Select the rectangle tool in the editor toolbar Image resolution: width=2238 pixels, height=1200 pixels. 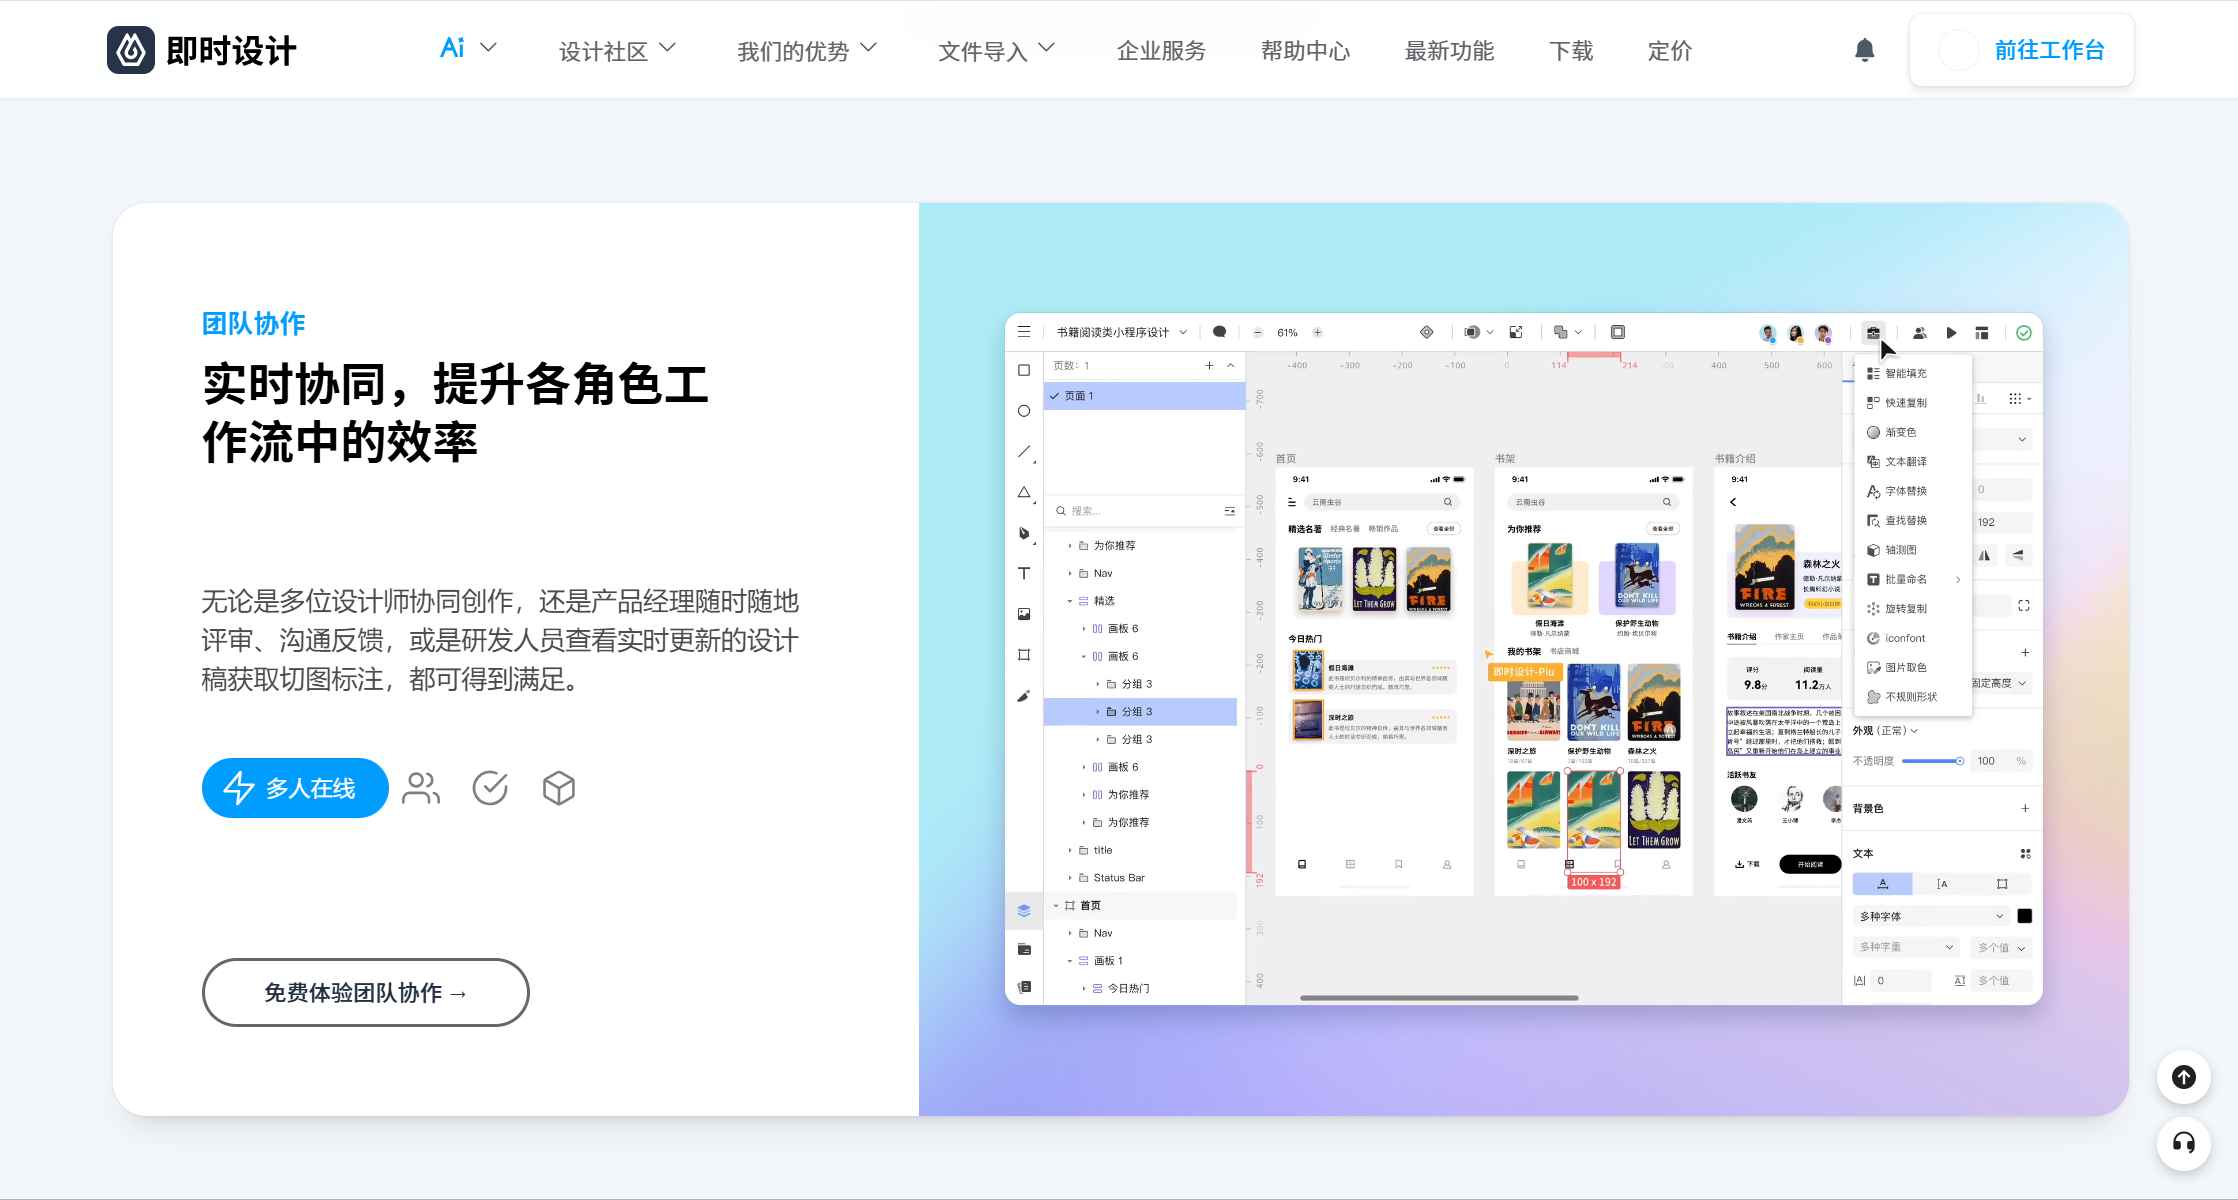[1024, 370]
